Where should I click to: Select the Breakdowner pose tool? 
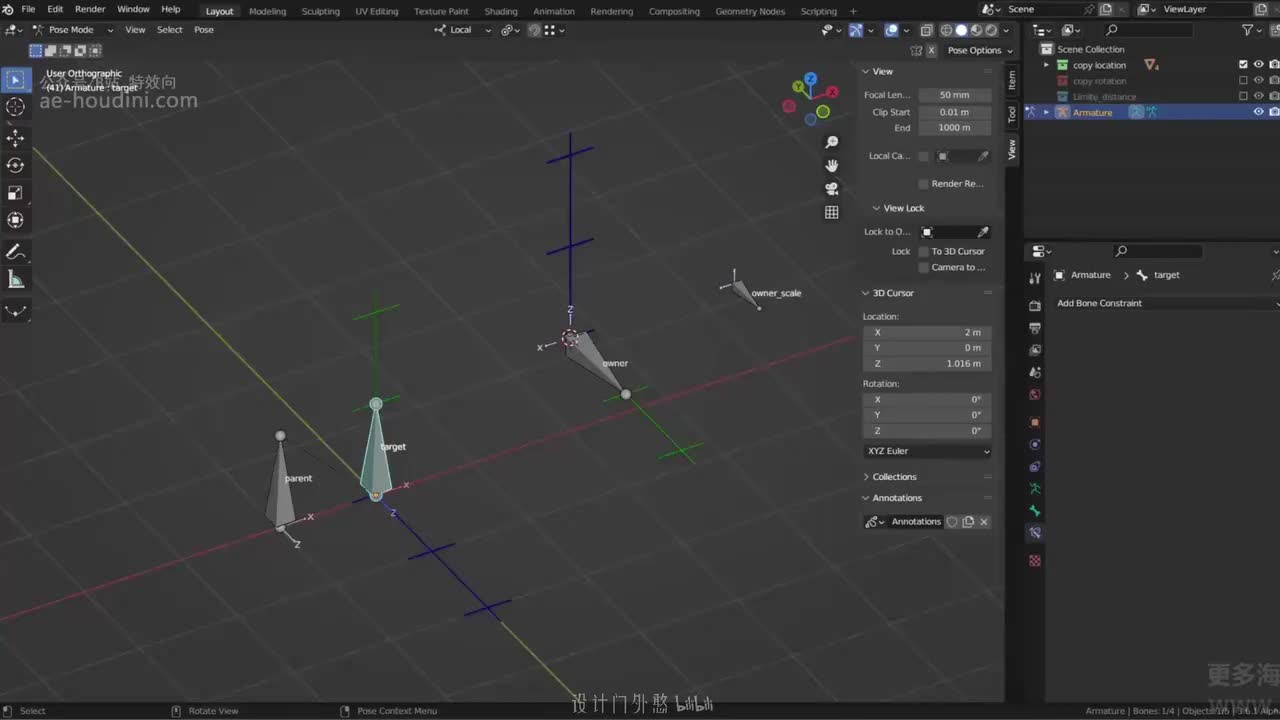(x=16, y=310)
